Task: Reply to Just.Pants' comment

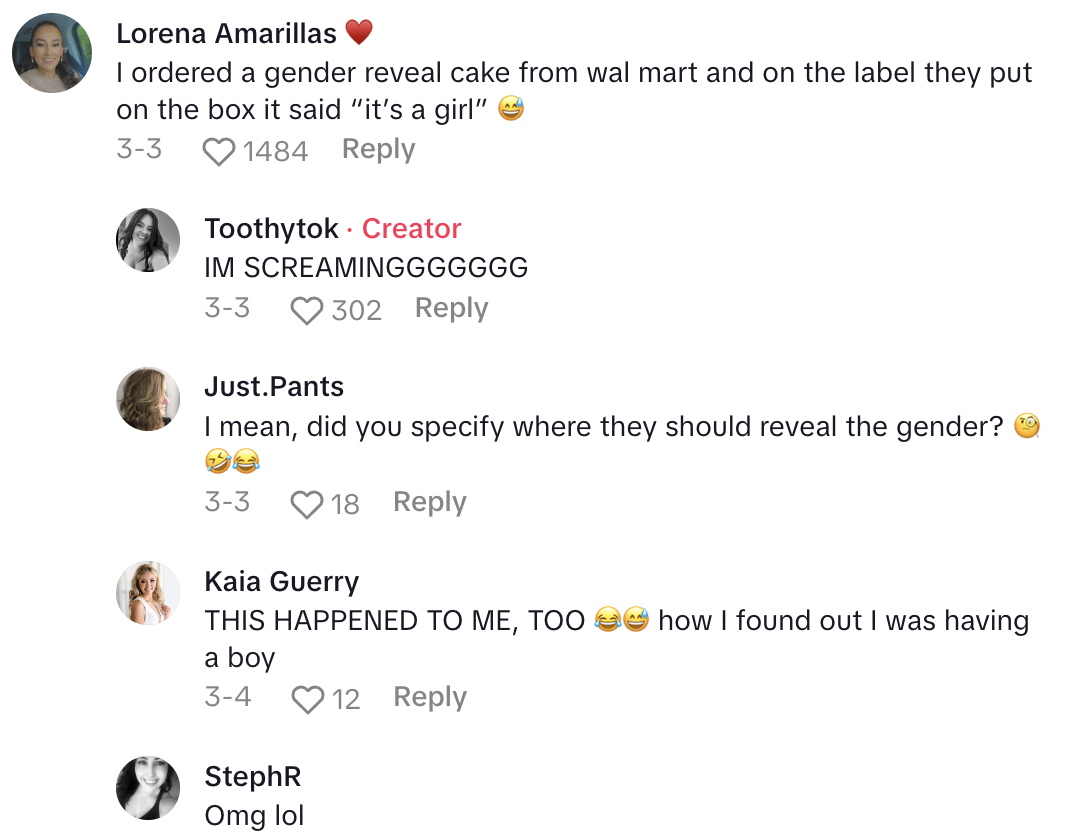Action: pyautogui.click(x=429, y=502)
